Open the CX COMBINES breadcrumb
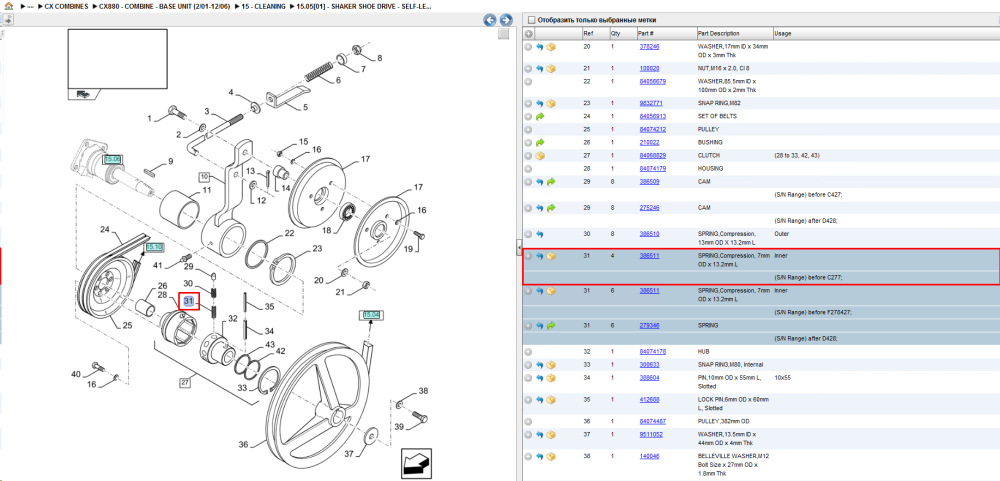This screenshot has height=481, width=1000. coord(66,6)
